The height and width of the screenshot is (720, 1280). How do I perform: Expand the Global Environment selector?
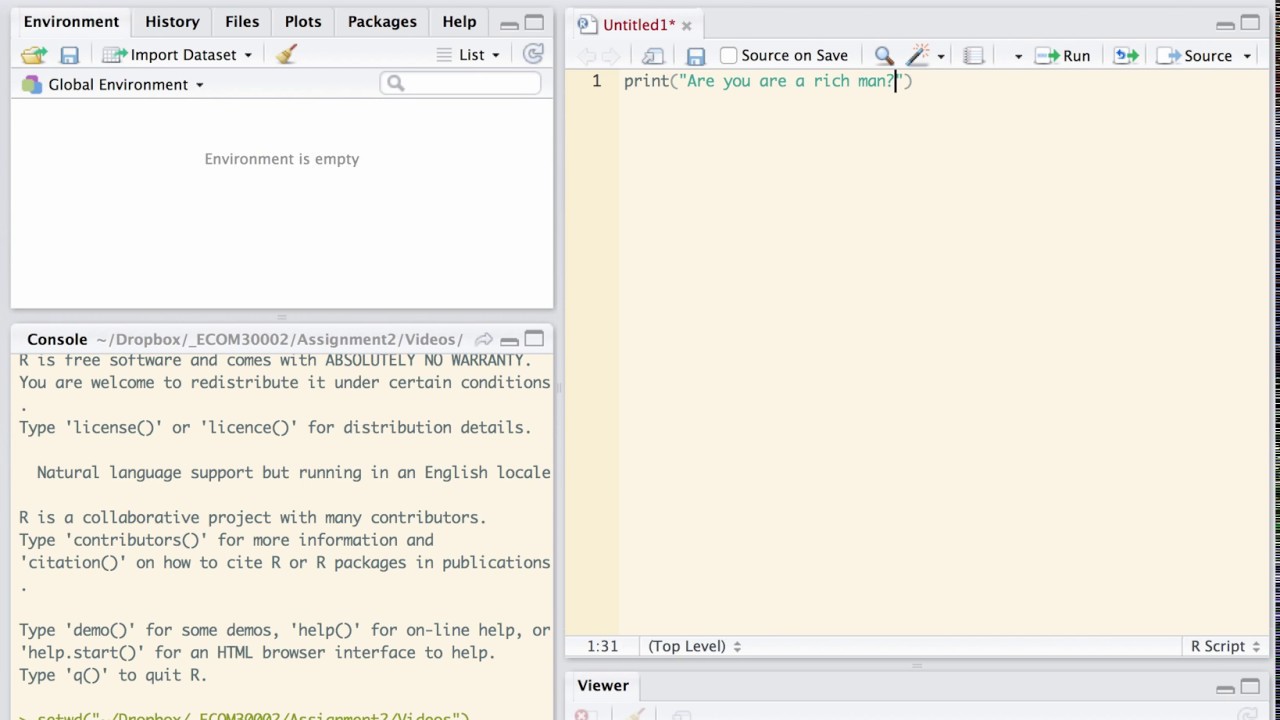point(199,85)
